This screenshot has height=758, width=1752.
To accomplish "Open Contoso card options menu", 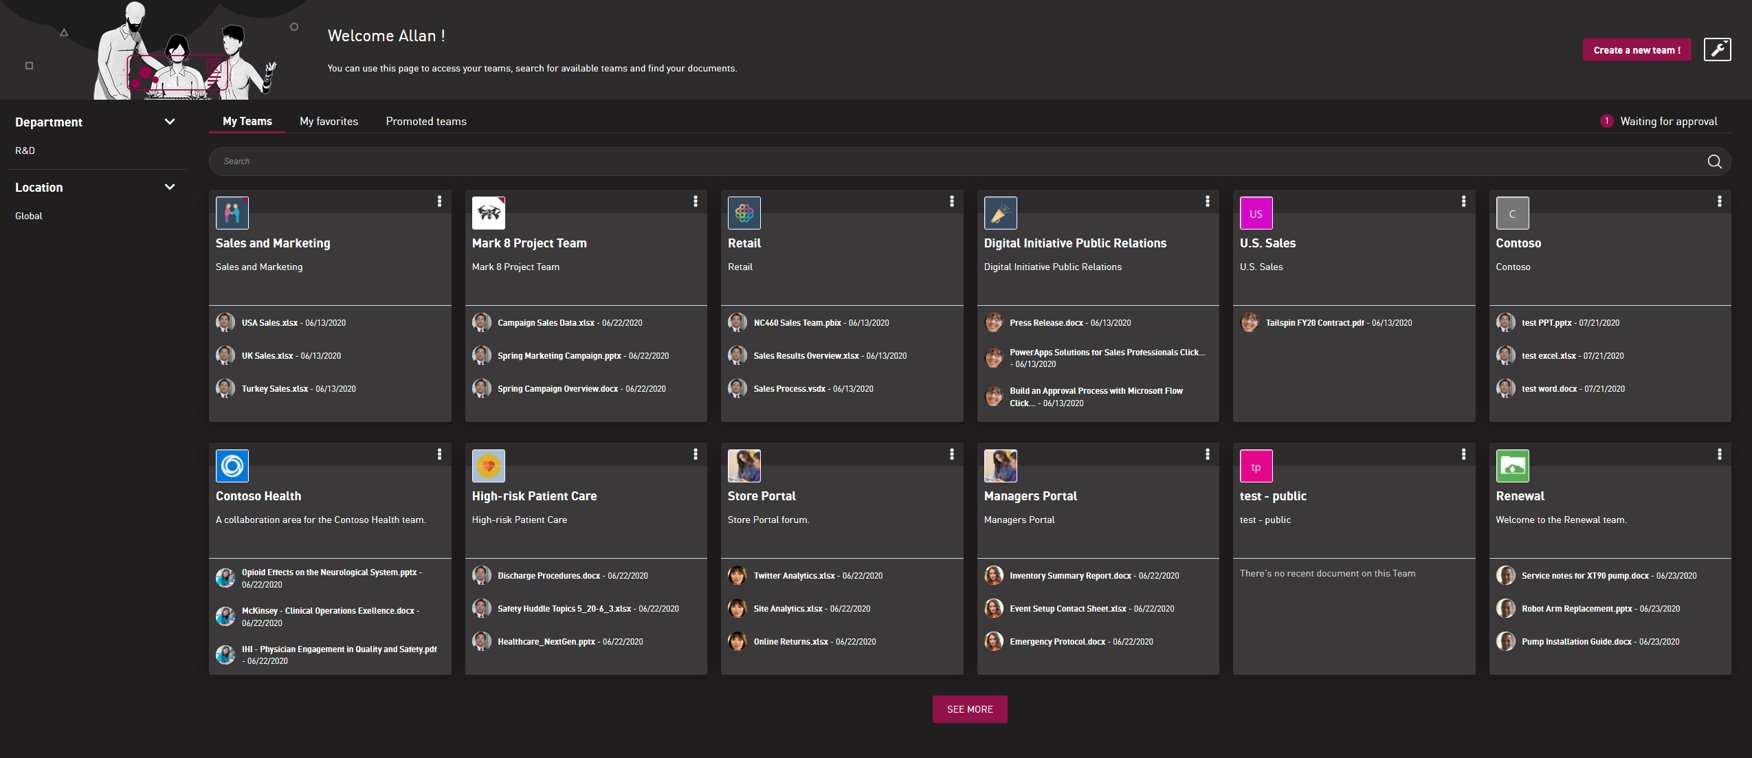I will point(1719,201).
